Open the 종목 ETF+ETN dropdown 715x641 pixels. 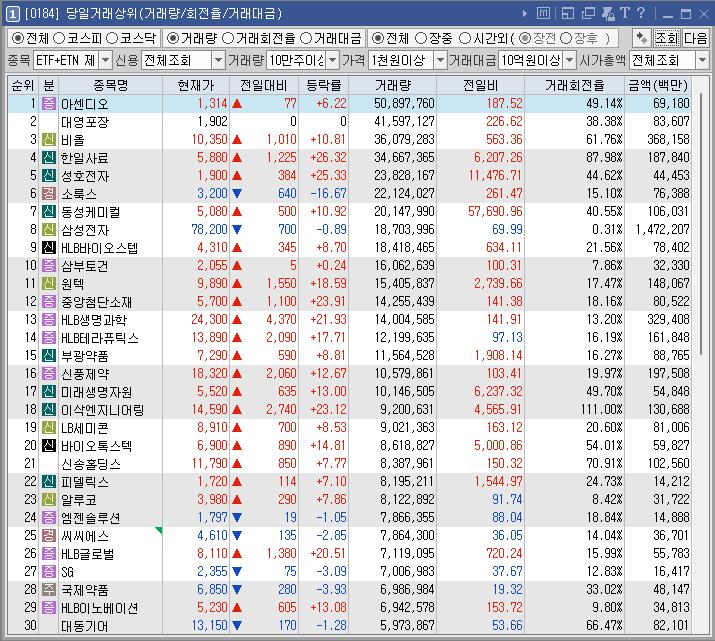pyautogui.click(x=105, y=60)
